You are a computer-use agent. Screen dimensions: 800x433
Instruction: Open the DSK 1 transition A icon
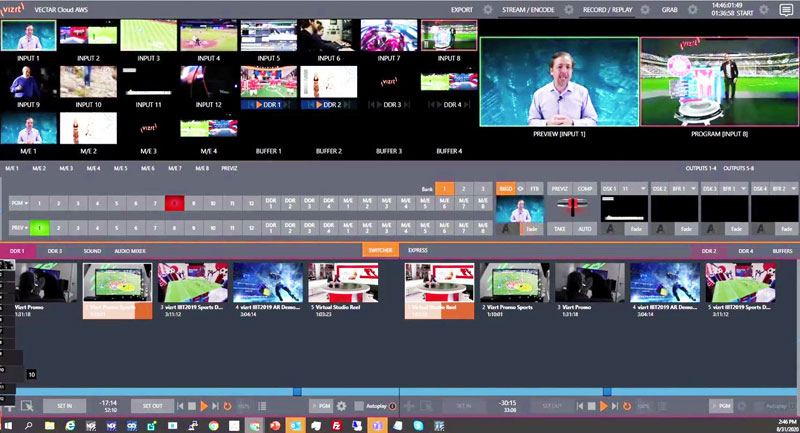tap(610, 229)
